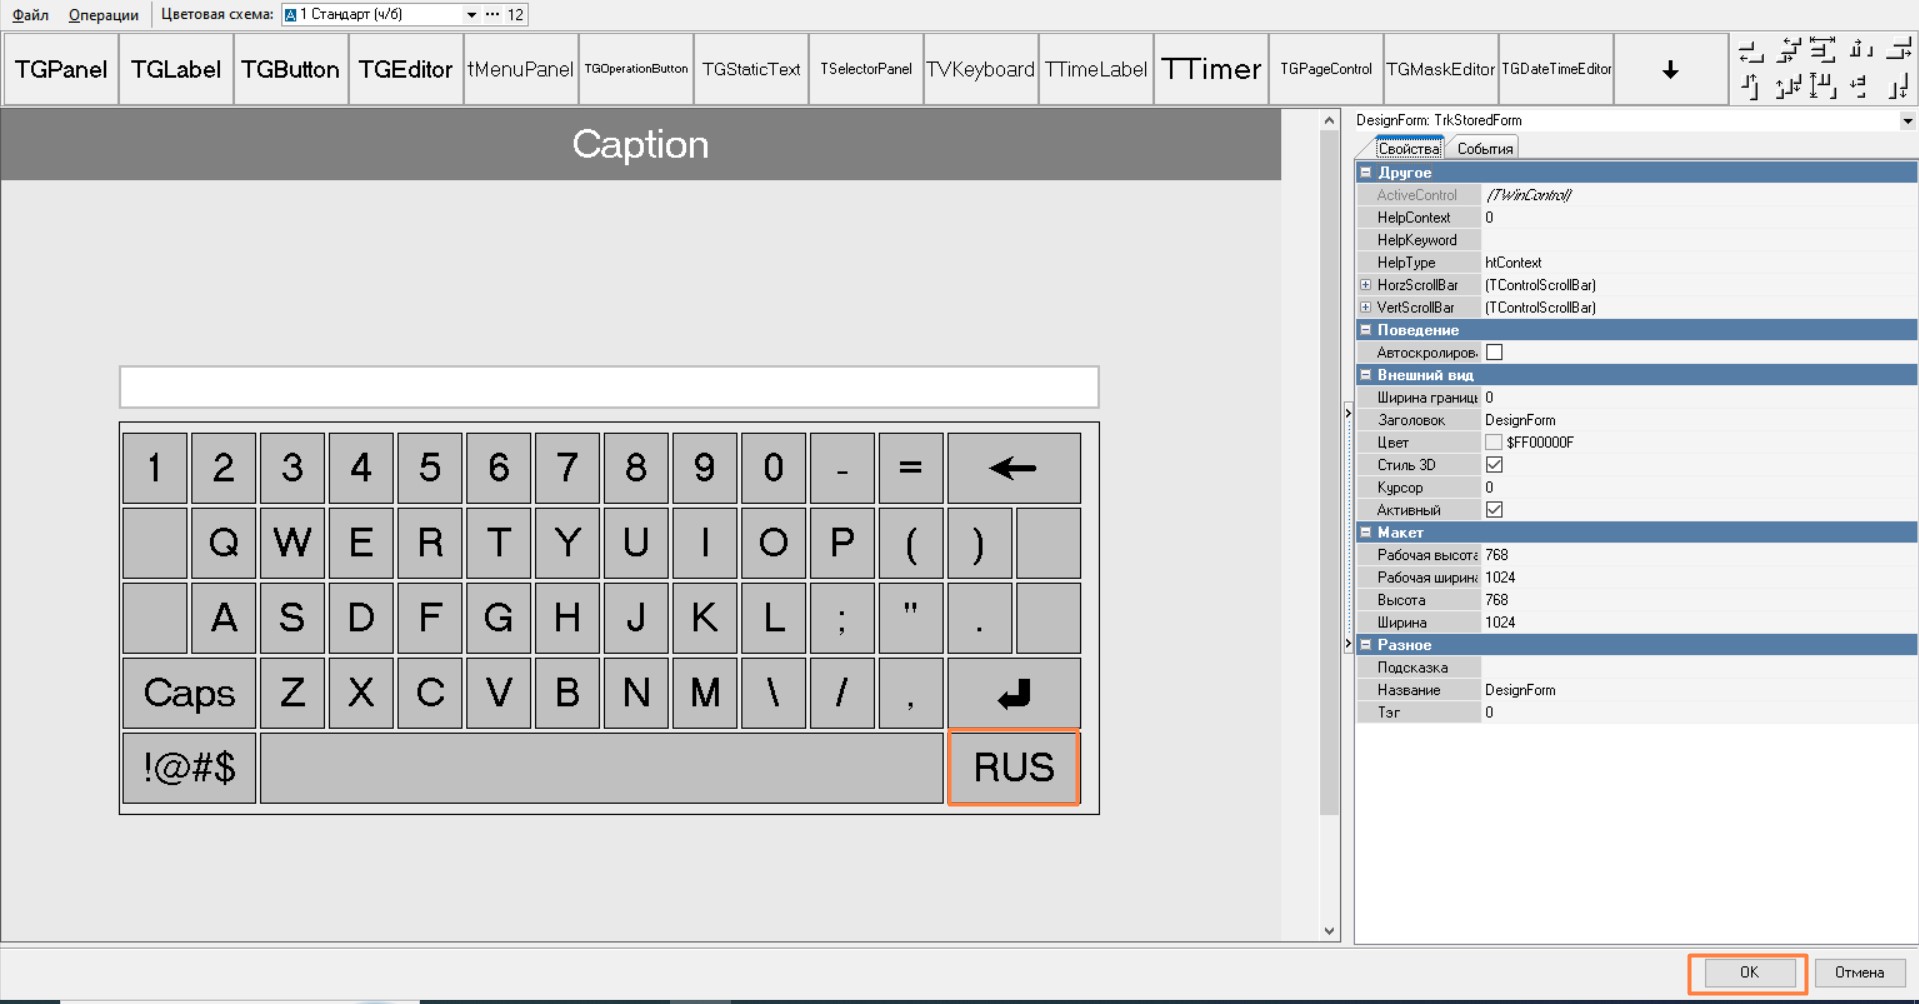
Task: Click the align bottom edges icon
Action: pos(1898,87)
